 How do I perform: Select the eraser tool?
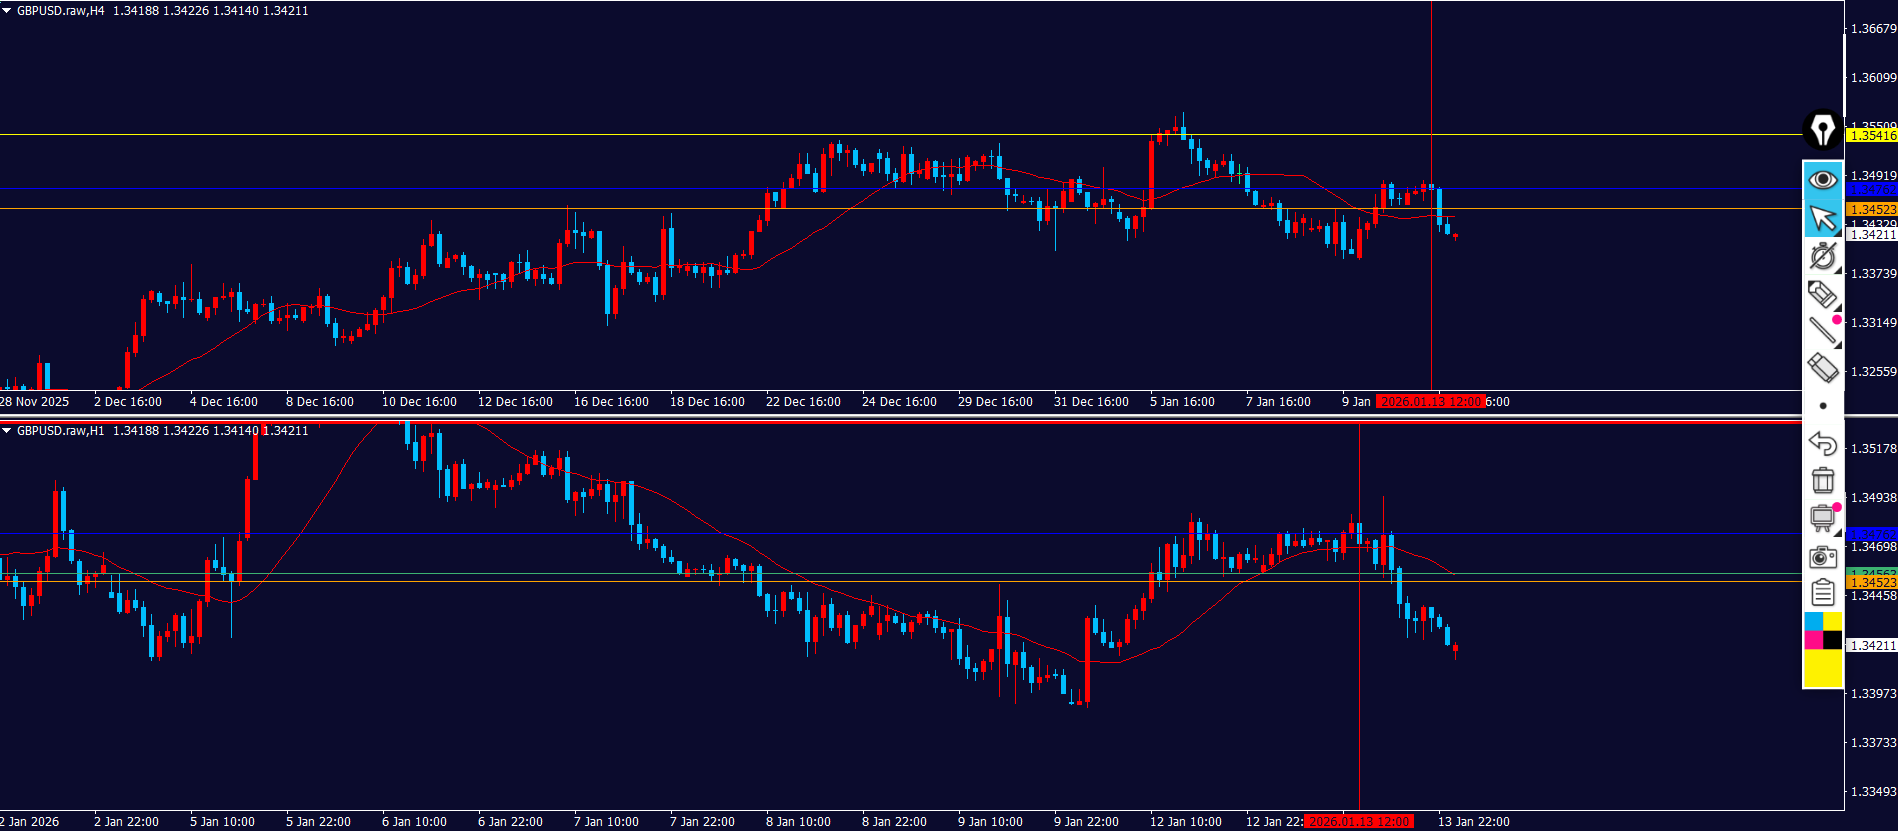(1822, 368)
